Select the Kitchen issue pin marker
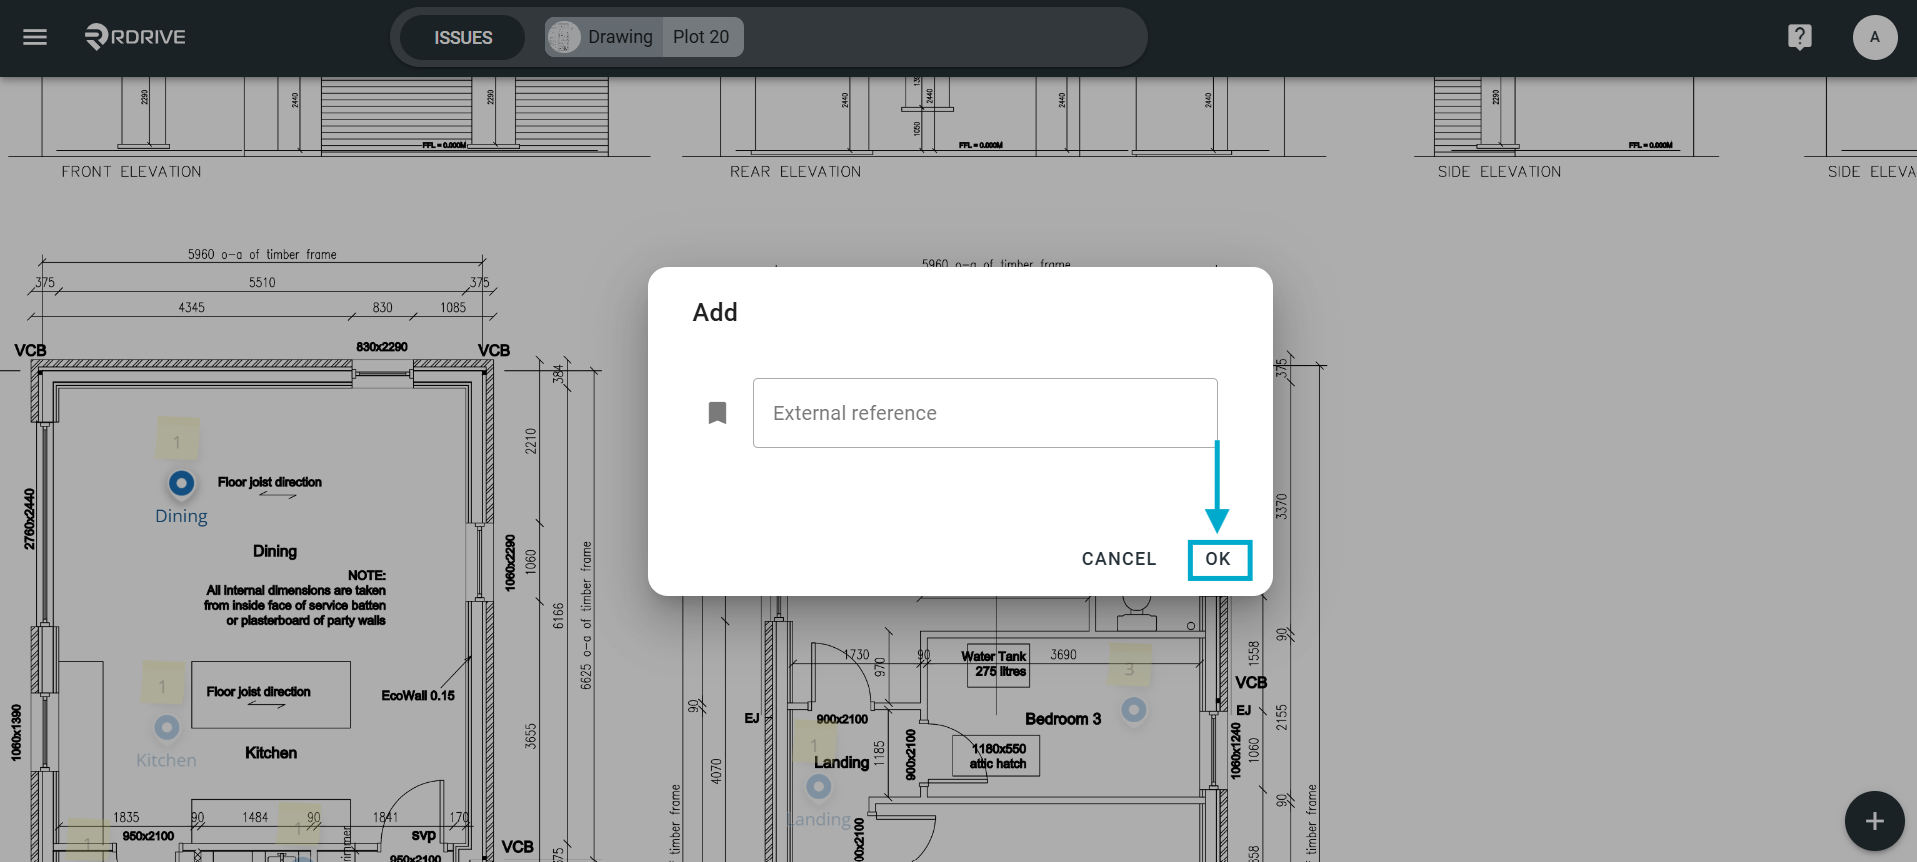This screenshot has width=1917, height=862. (167, 728)
